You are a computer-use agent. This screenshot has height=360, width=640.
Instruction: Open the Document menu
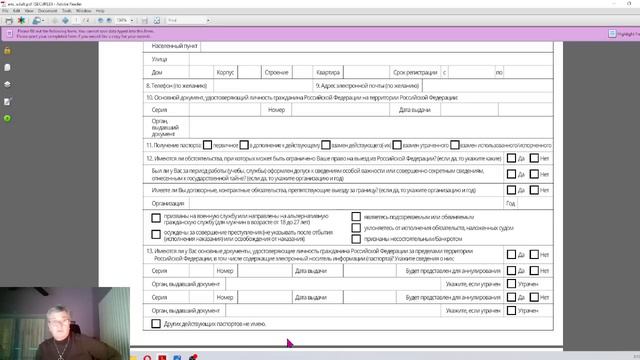coord(48,11)
